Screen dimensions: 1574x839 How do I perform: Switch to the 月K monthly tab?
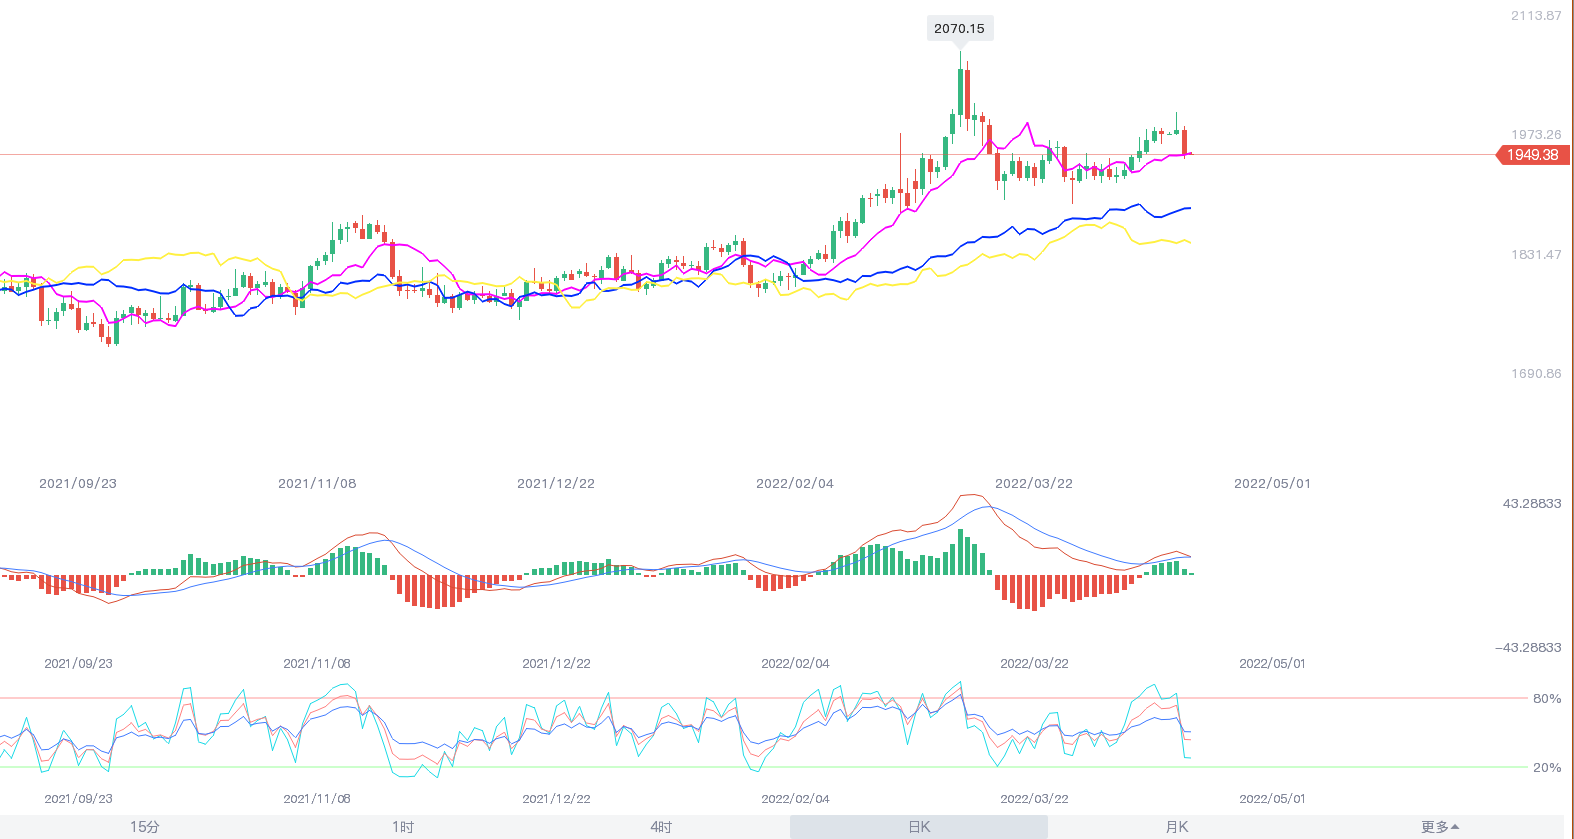tap(1177, 827)
